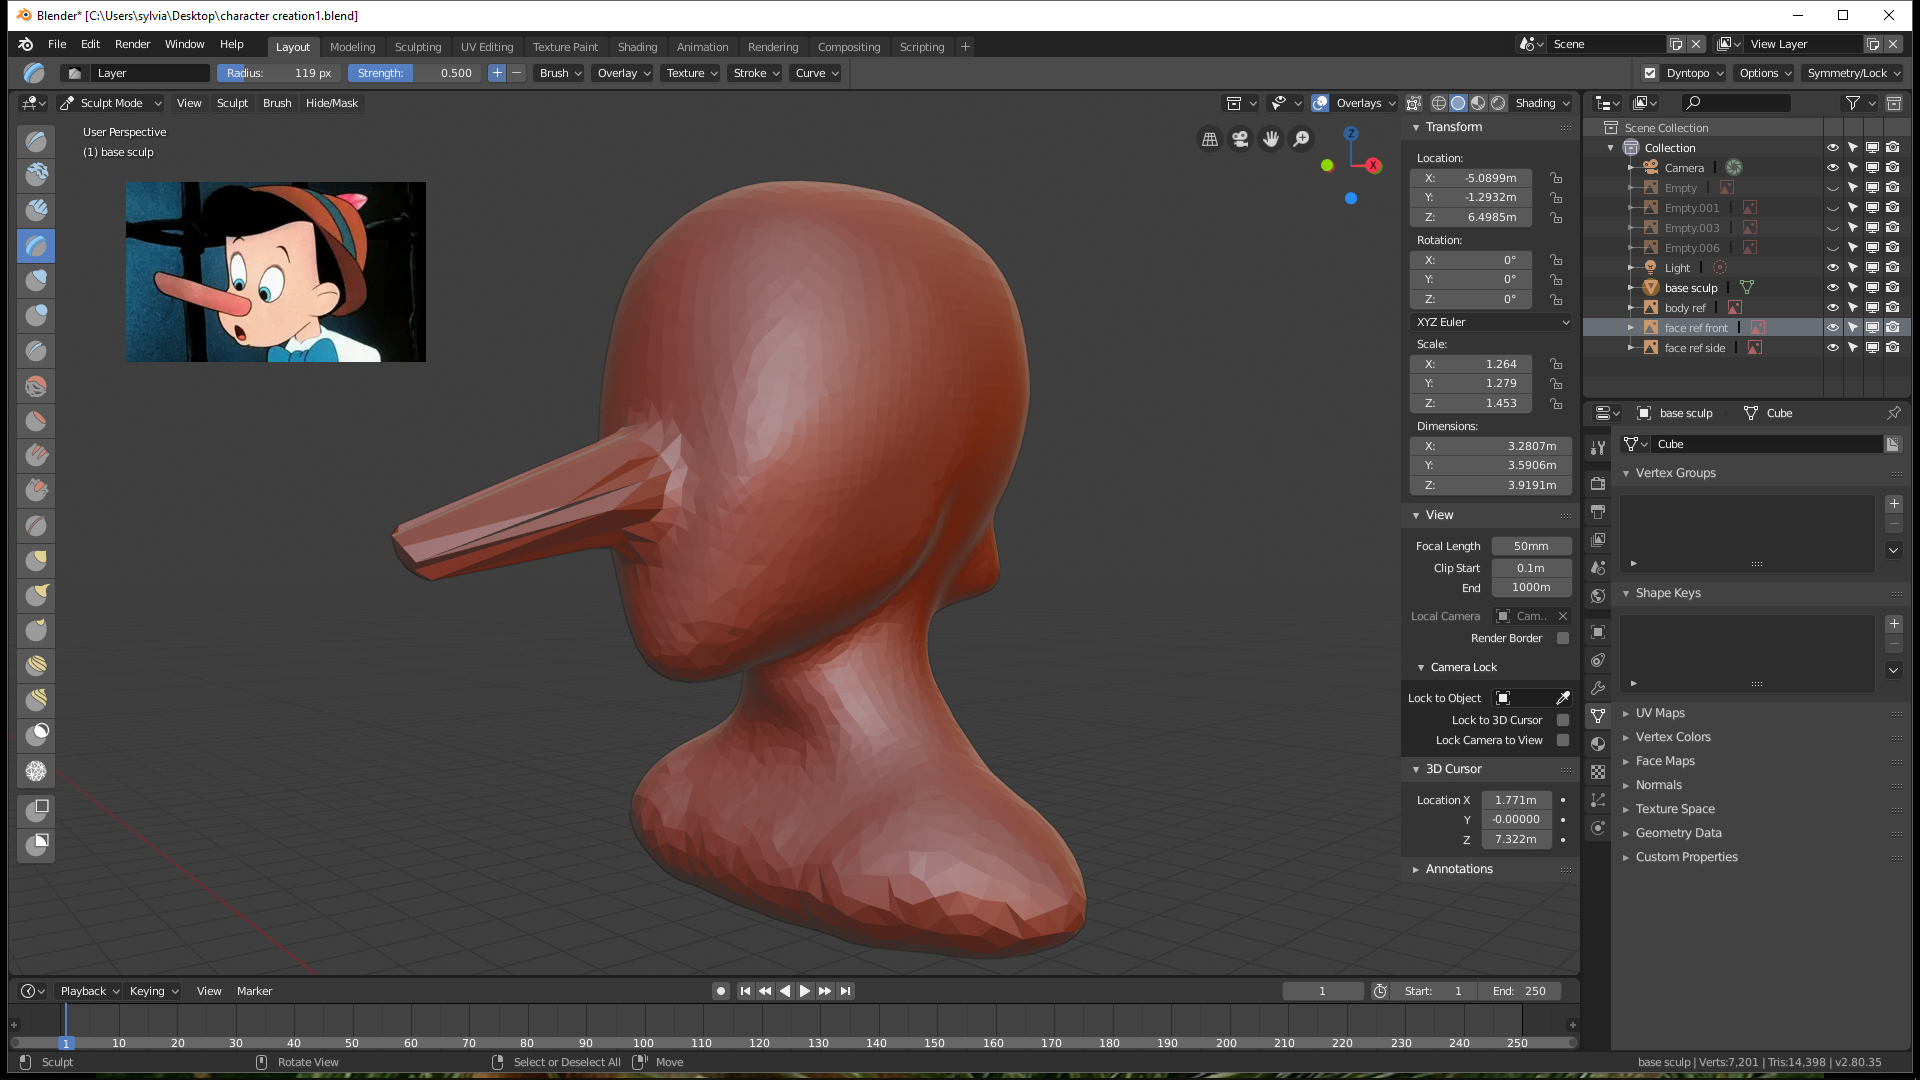
Task: Click the Symmetry/Lock button
Action: (x=1852, y=73)
